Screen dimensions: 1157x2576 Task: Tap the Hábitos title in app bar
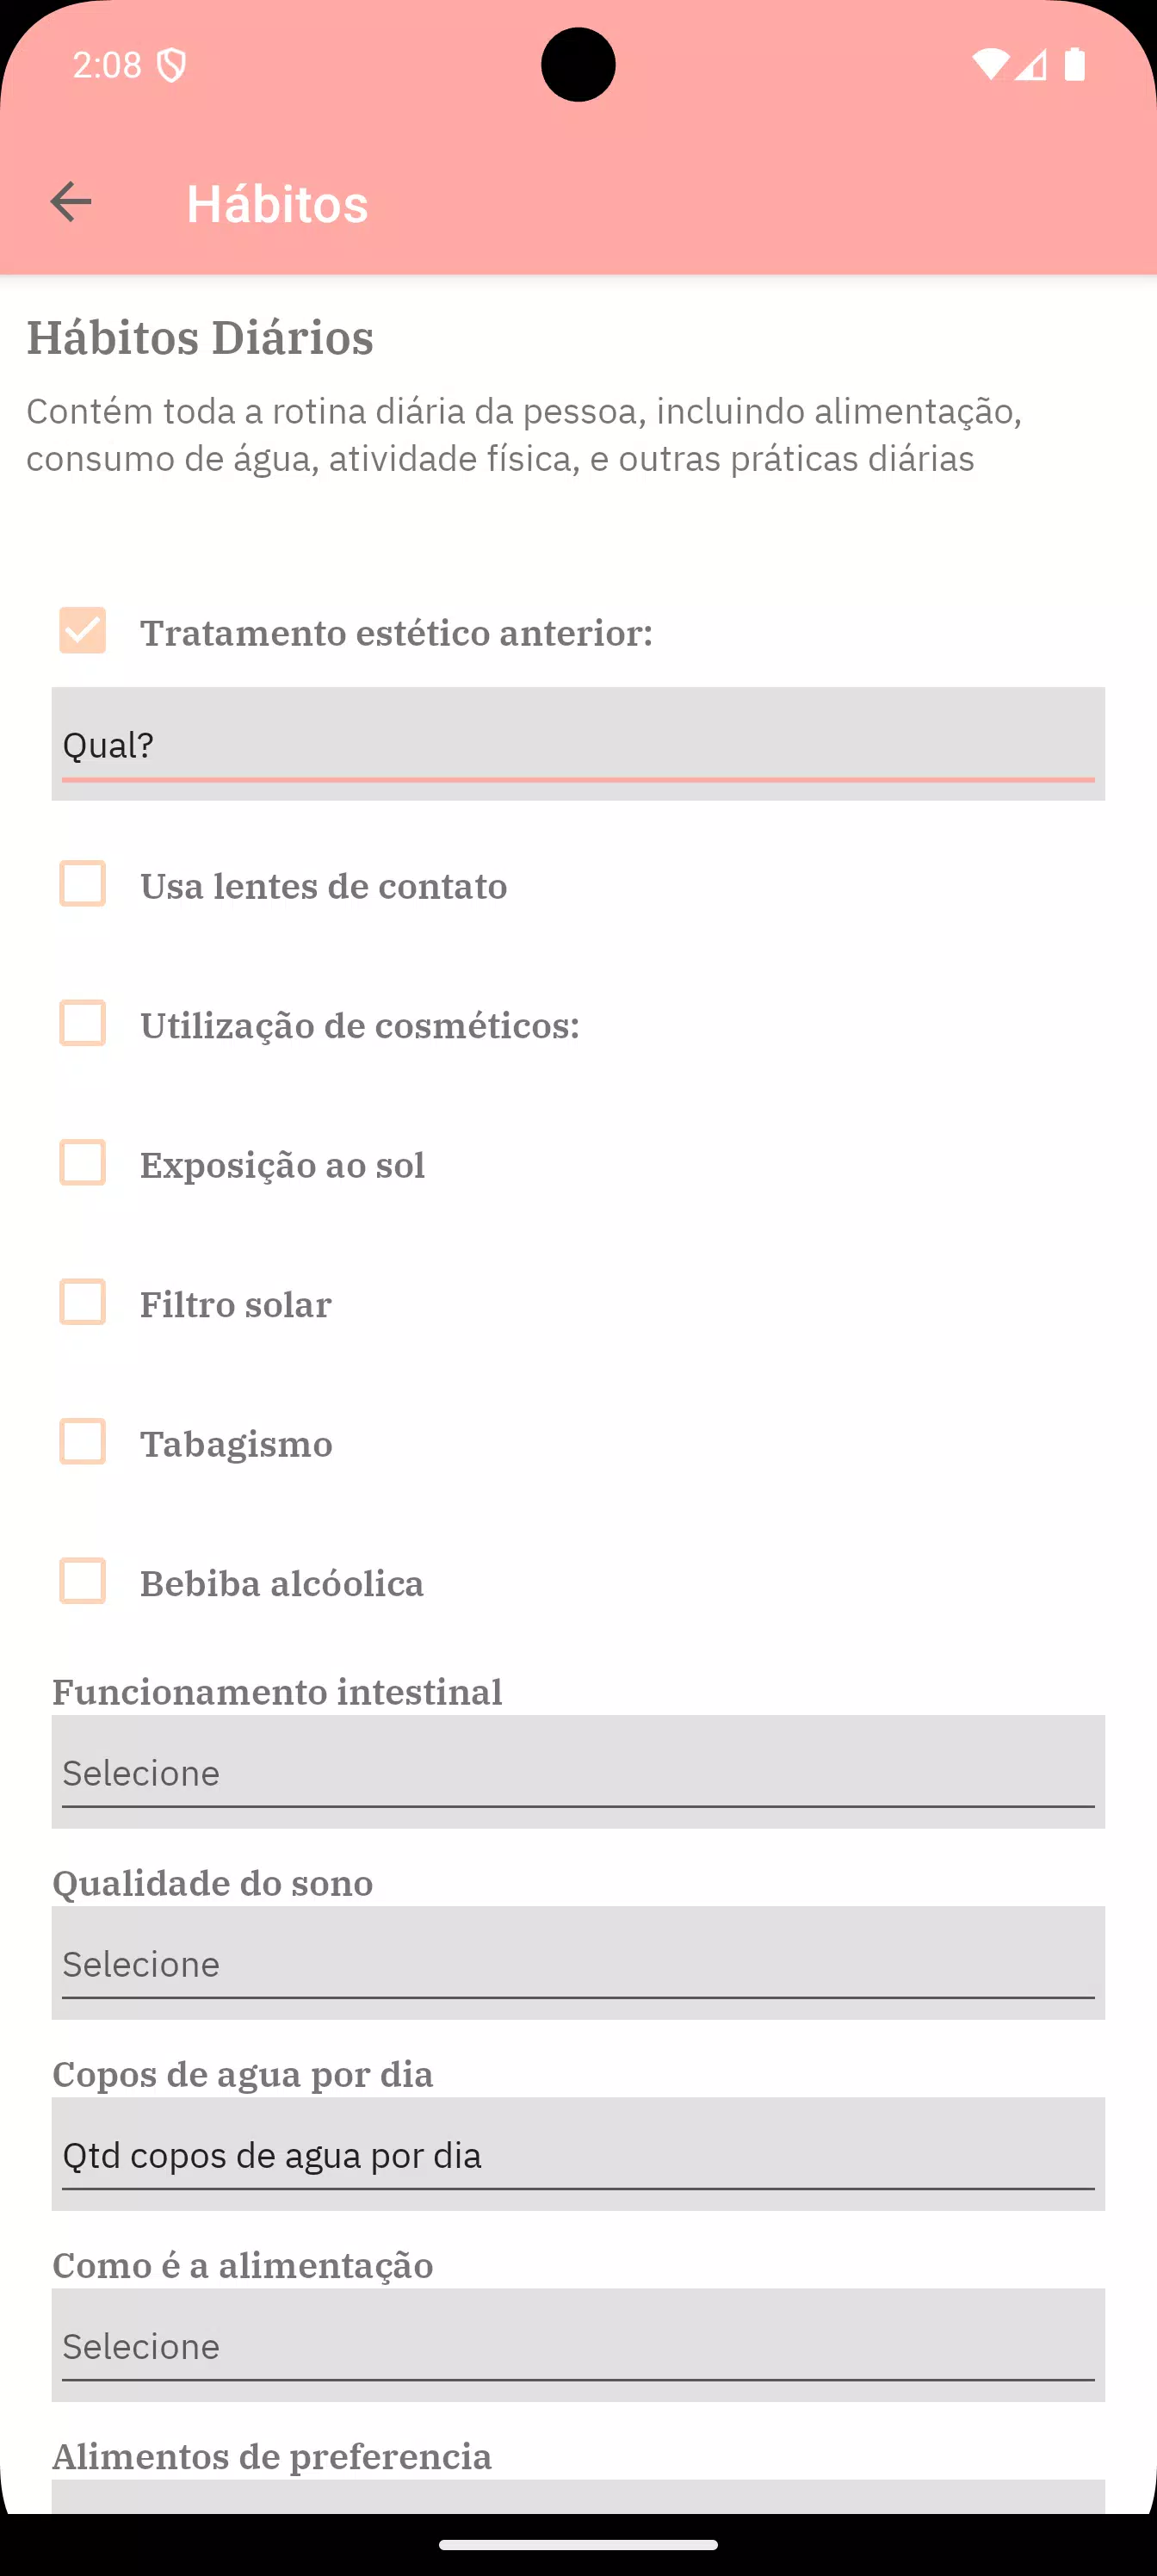[277, 204]
